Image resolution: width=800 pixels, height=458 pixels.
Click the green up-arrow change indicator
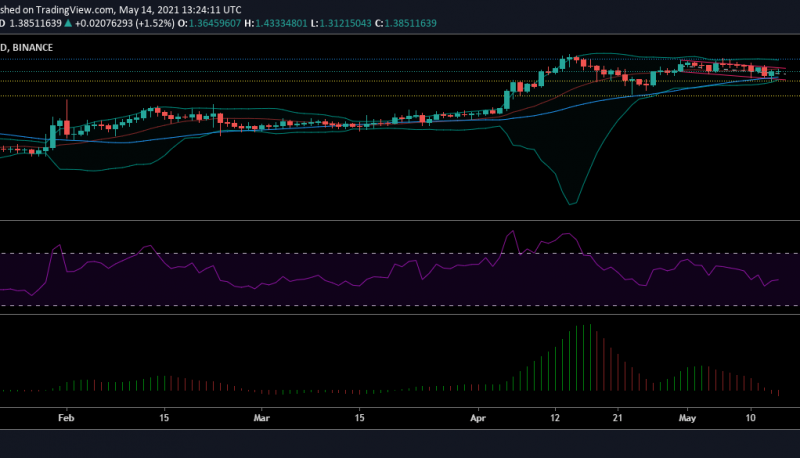[x=68, y=23]
